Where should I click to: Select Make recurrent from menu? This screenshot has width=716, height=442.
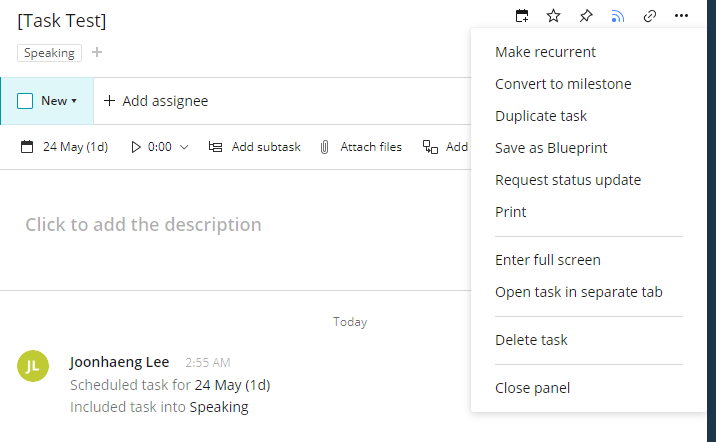click(545, 52)
